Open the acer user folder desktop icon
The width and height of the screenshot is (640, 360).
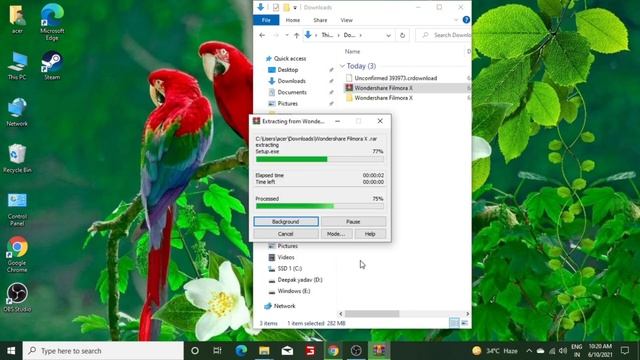tap(17, 18)
